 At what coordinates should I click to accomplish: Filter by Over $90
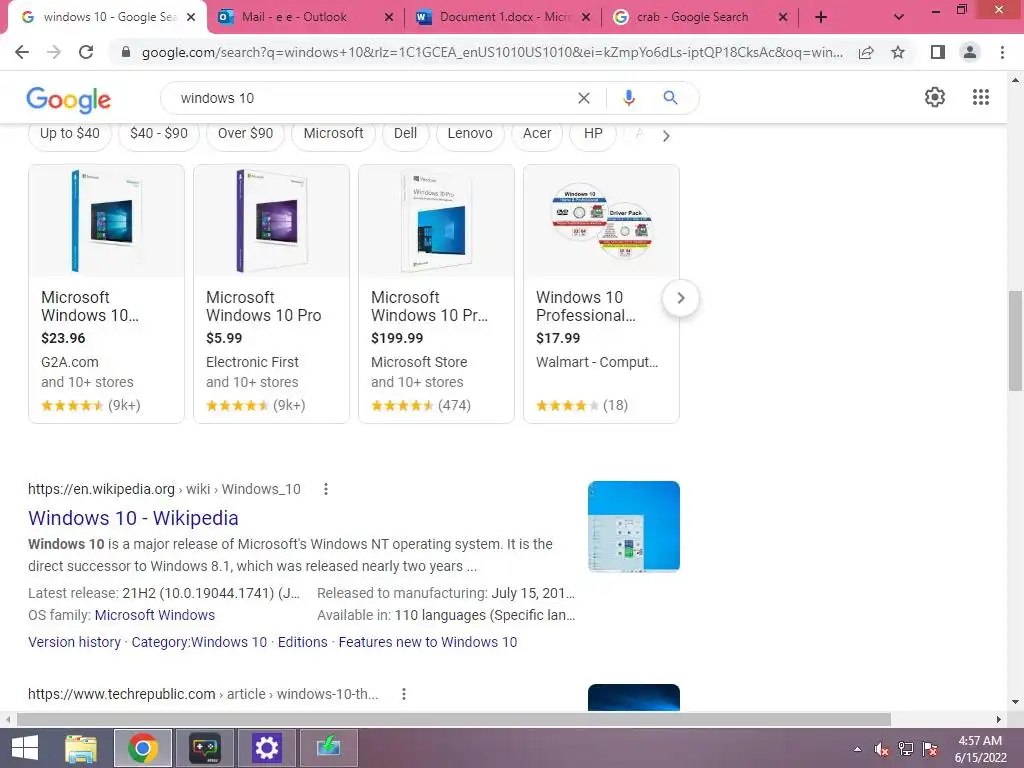[x=246, y=134]
